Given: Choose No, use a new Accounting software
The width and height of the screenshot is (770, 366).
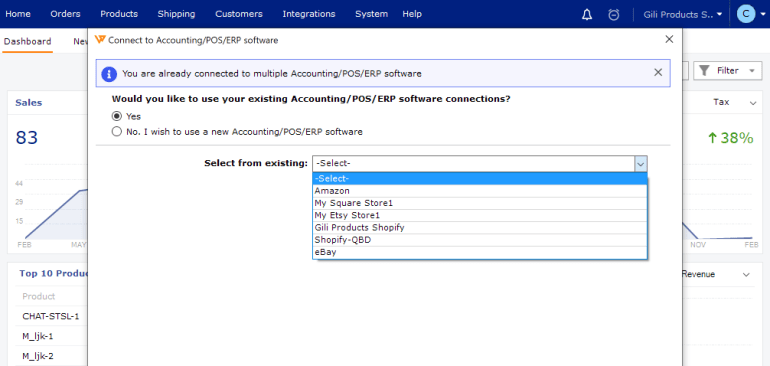Looking at the screenshot, I should pos(116,132).
